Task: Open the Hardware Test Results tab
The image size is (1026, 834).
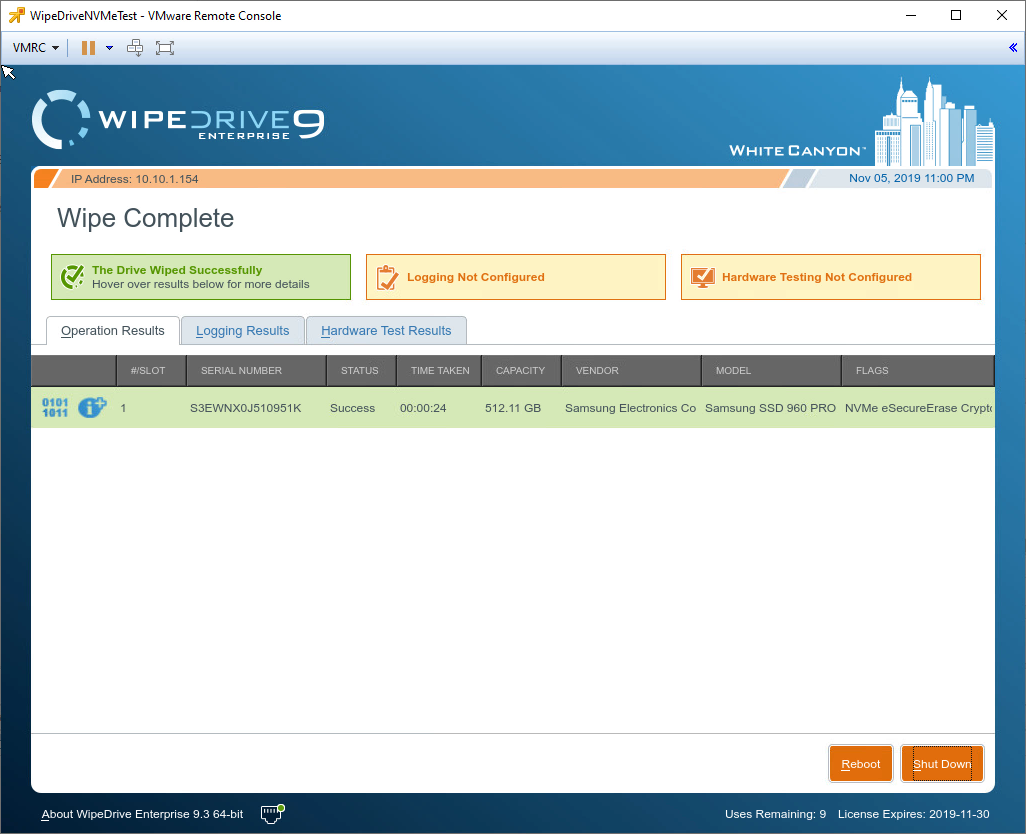Action: (386, 330)
